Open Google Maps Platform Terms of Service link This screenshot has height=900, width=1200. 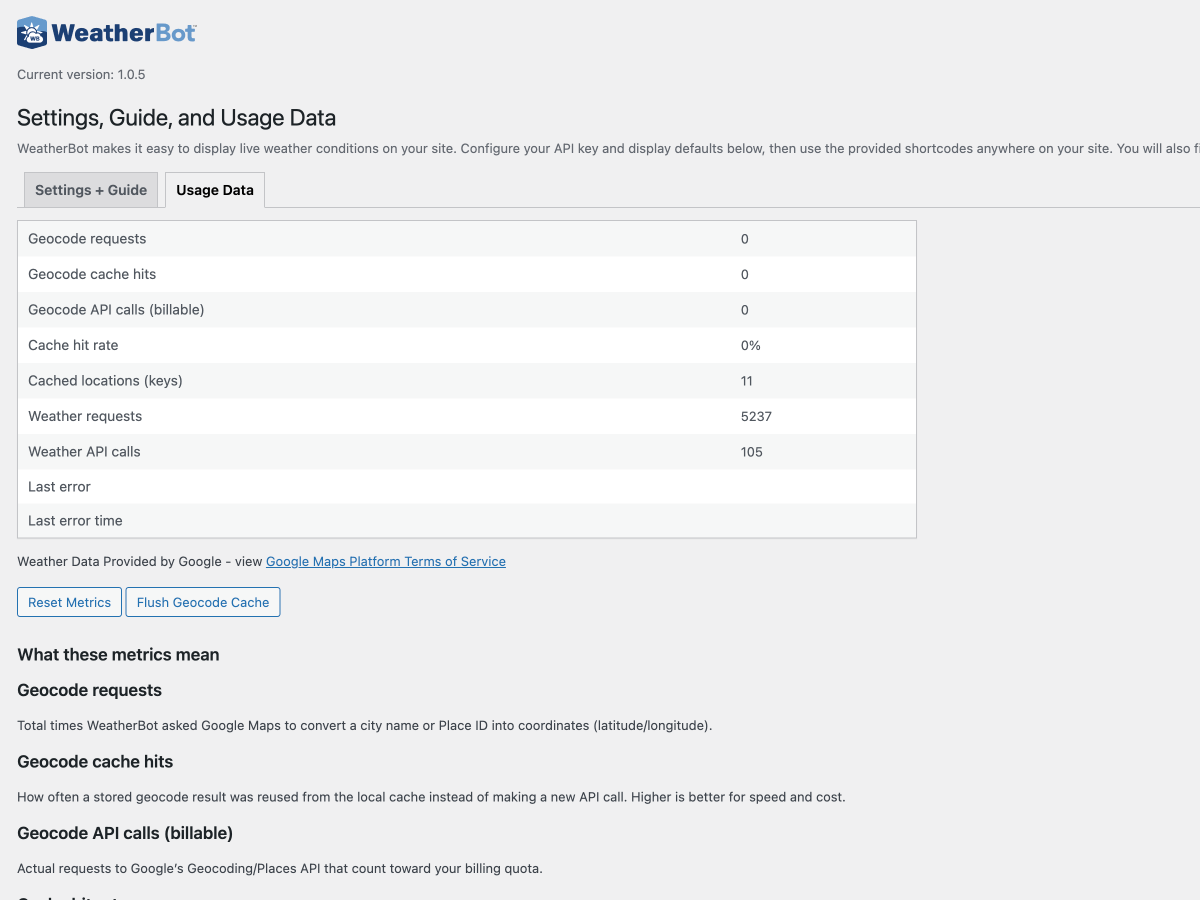[385, 561]
